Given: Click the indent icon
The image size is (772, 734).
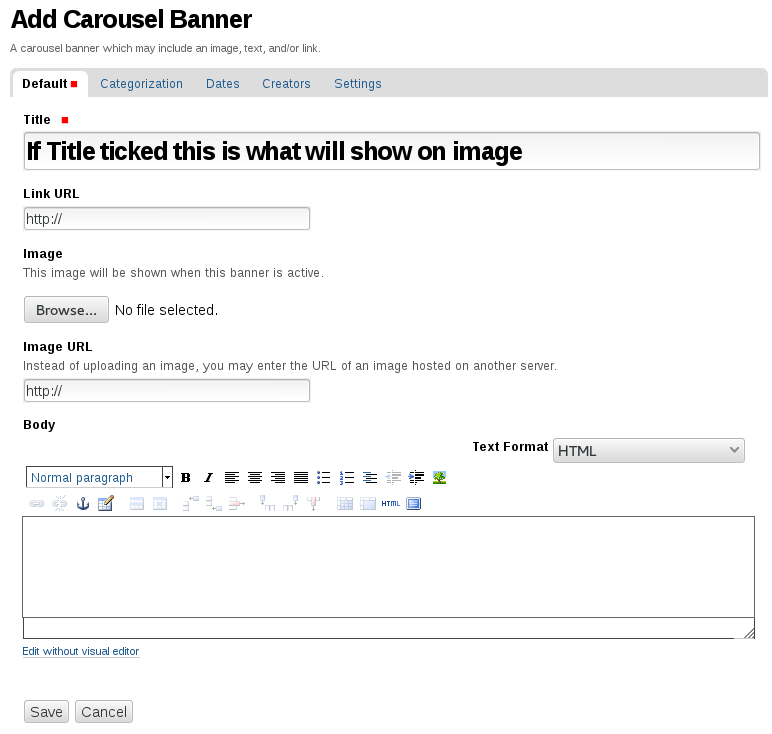Looking at the screenshot, I should [416, 478].
